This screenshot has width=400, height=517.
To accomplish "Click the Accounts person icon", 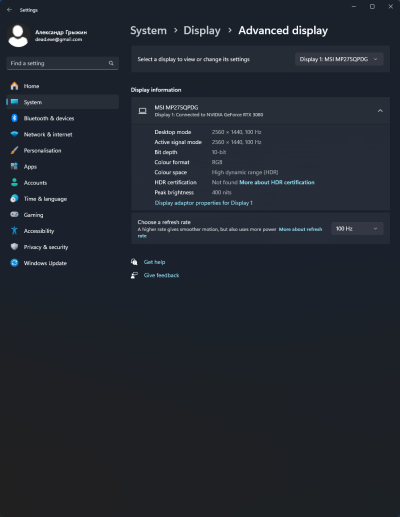I will click(14, 182).
